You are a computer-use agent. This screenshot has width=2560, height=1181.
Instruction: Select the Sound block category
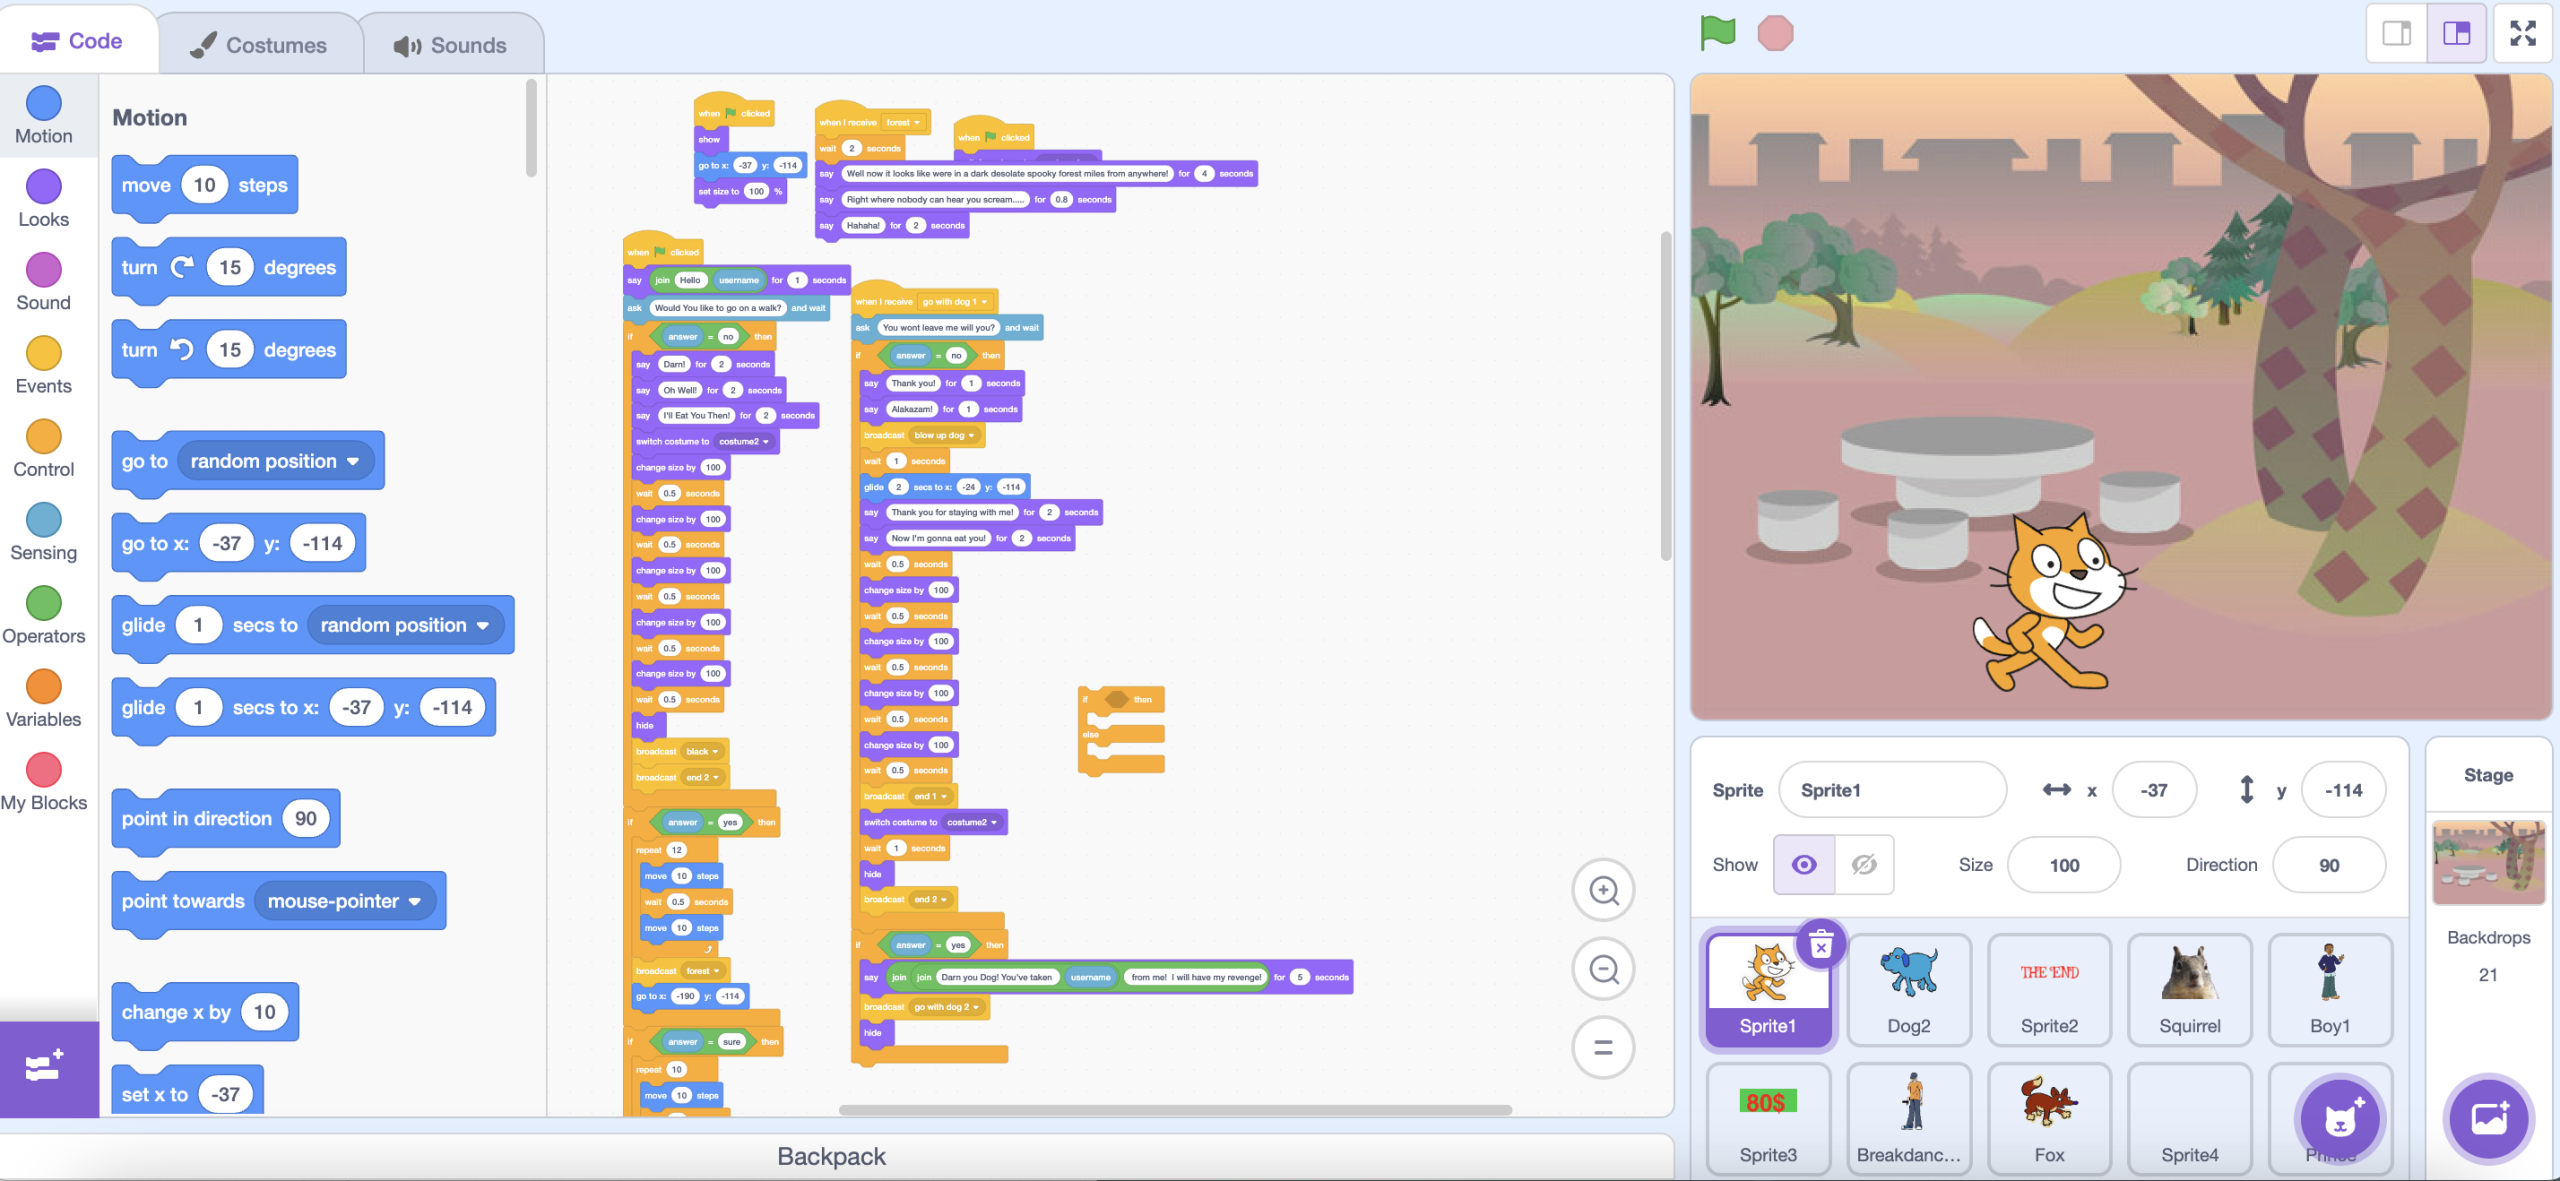(x=44, y=282)
